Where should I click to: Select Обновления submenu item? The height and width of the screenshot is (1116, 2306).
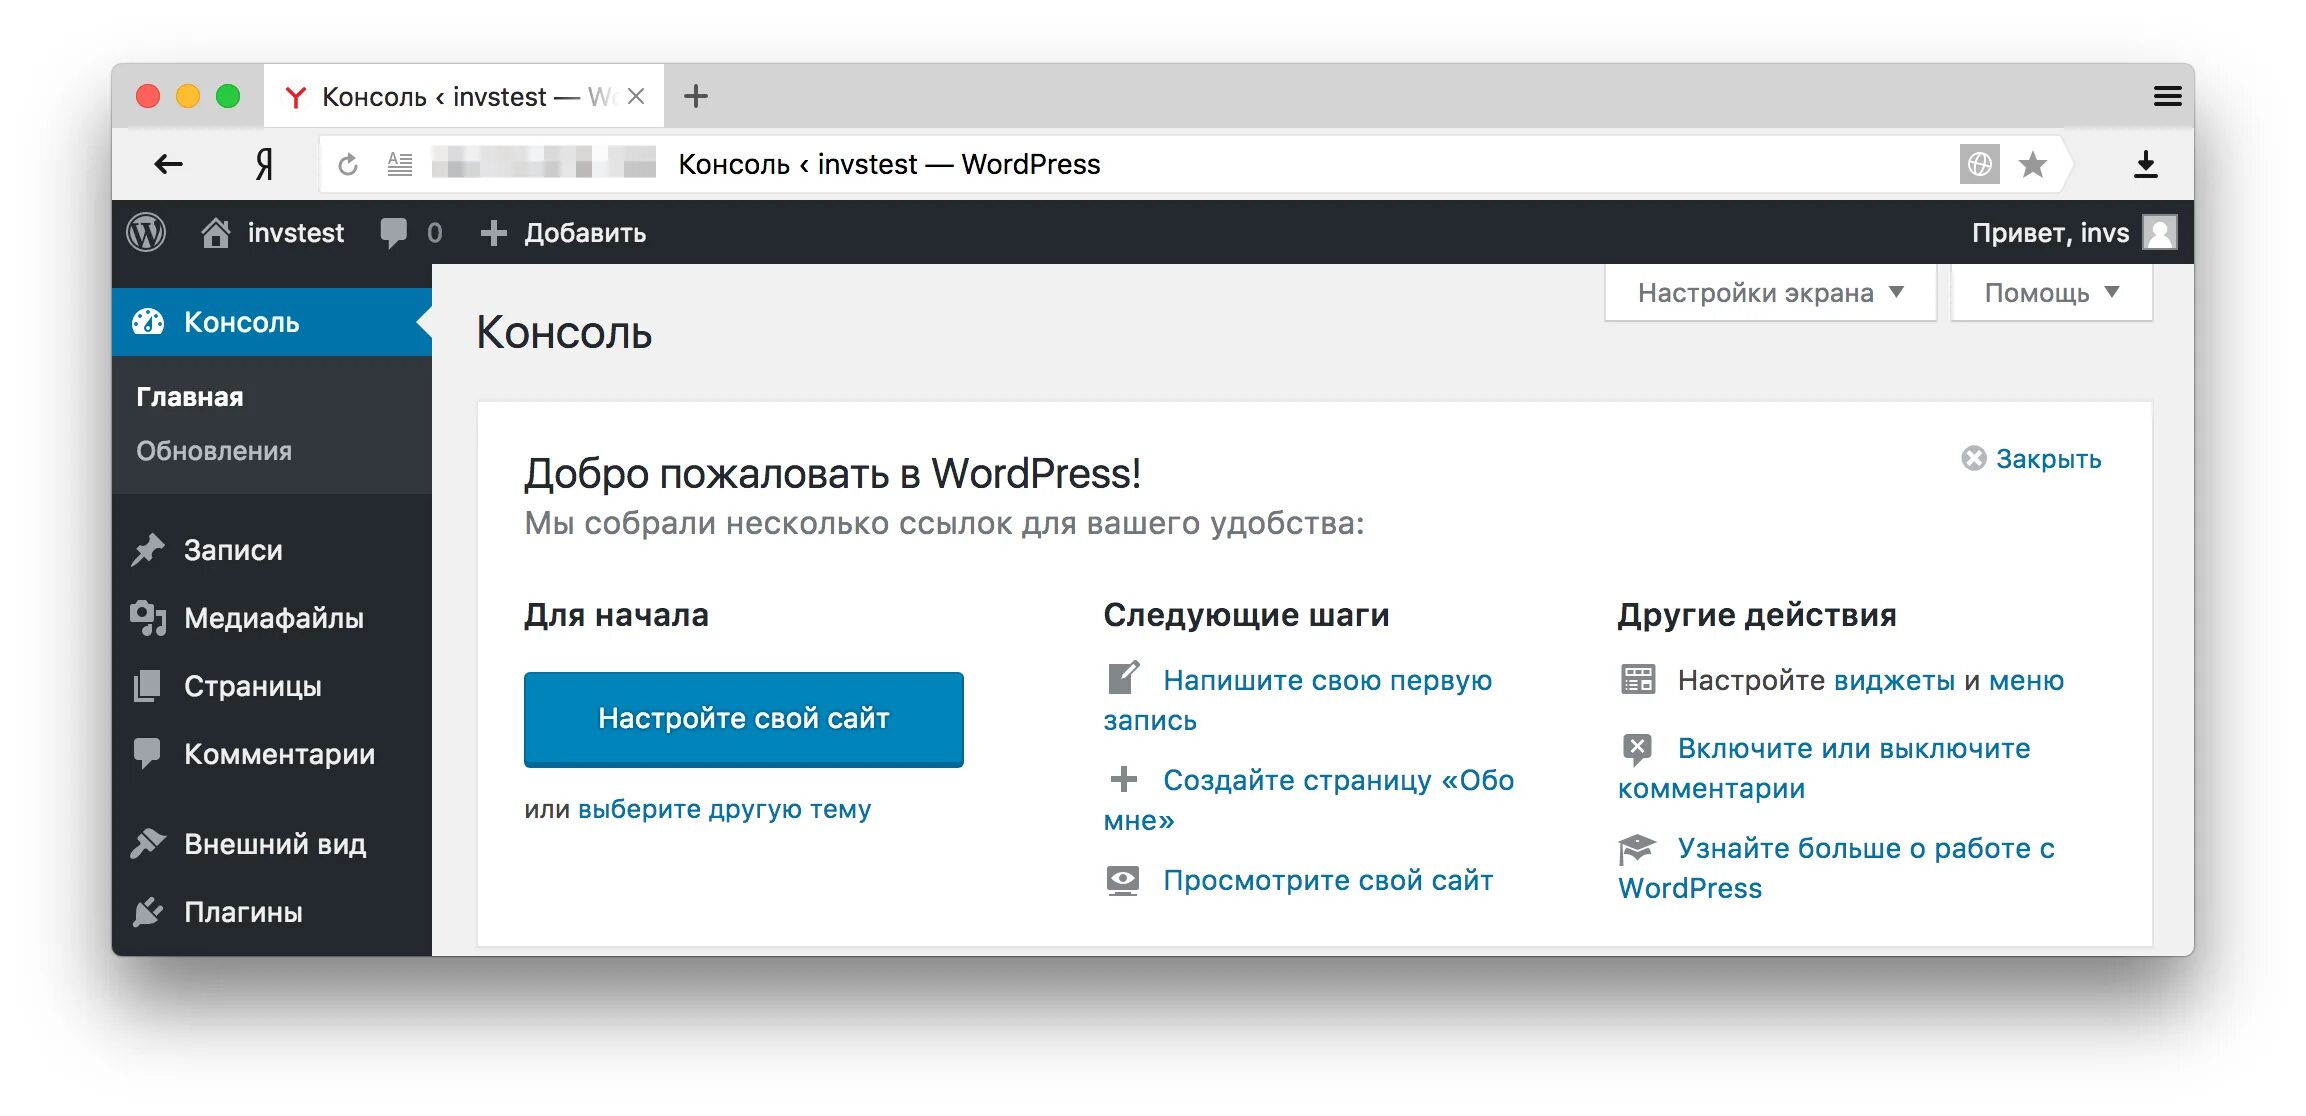click(214, 451)
